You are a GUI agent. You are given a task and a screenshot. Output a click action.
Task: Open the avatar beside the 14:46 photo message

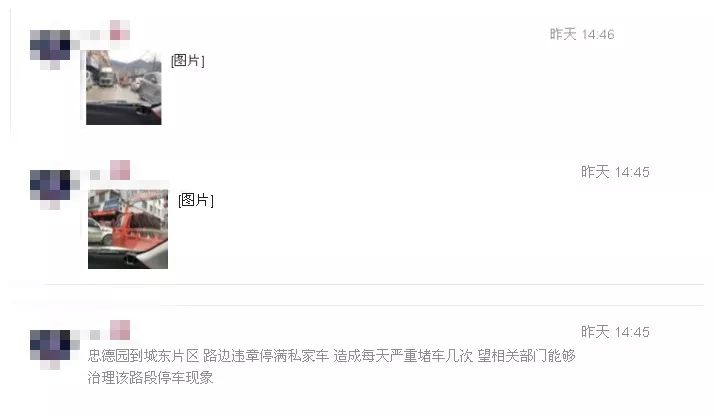point(50,47)
